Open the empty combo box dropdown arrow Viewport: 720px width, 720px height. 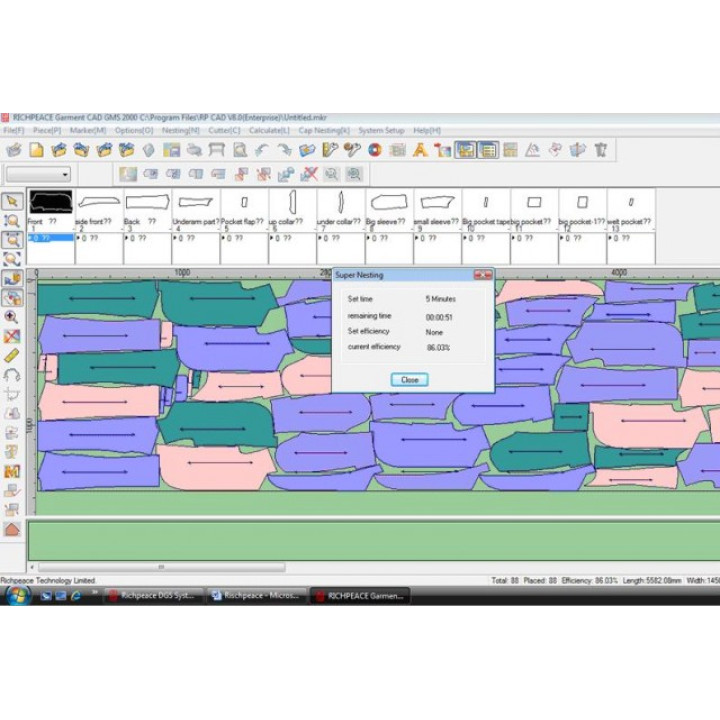[x=65, y=174]
